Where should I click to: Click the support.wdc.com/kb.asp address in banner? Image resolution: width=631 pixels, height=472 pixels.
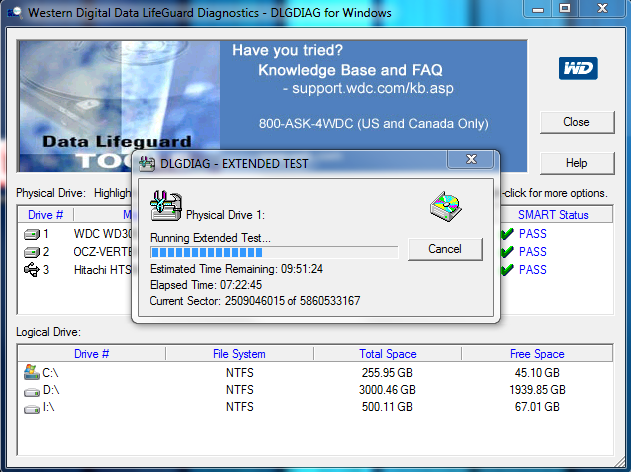click(373, 88)
